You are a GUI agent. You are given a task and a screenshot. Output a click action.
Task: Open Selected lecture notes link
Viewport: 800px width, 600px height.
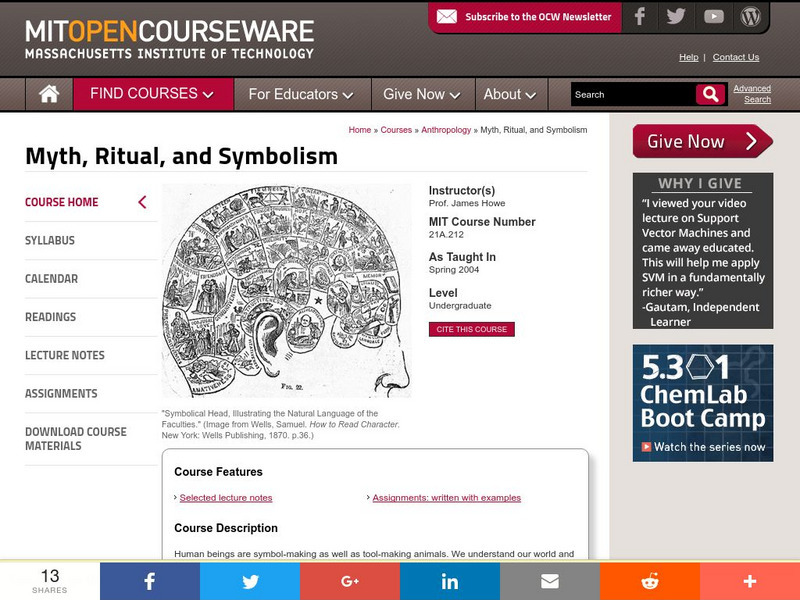click(x=226, y=497)
